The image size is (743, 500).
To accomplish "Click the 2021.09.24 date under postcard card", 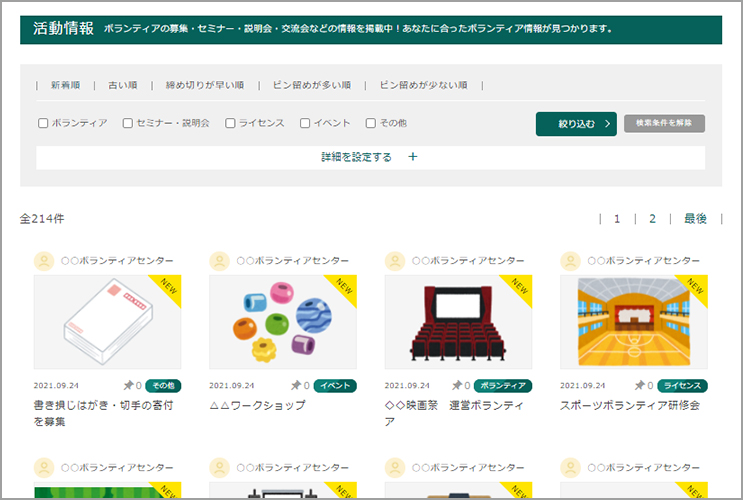I will click(56, 386).
